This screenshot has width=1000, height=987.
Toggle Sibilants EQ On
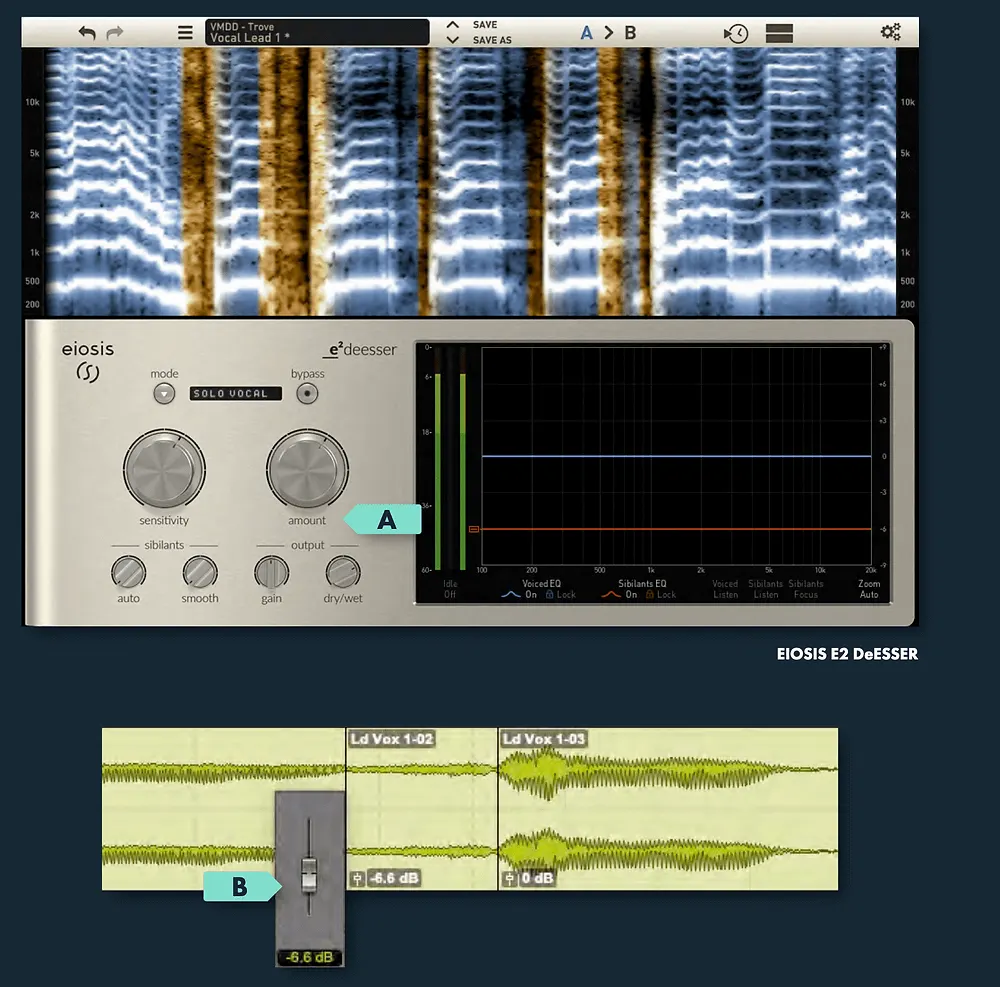631,594
